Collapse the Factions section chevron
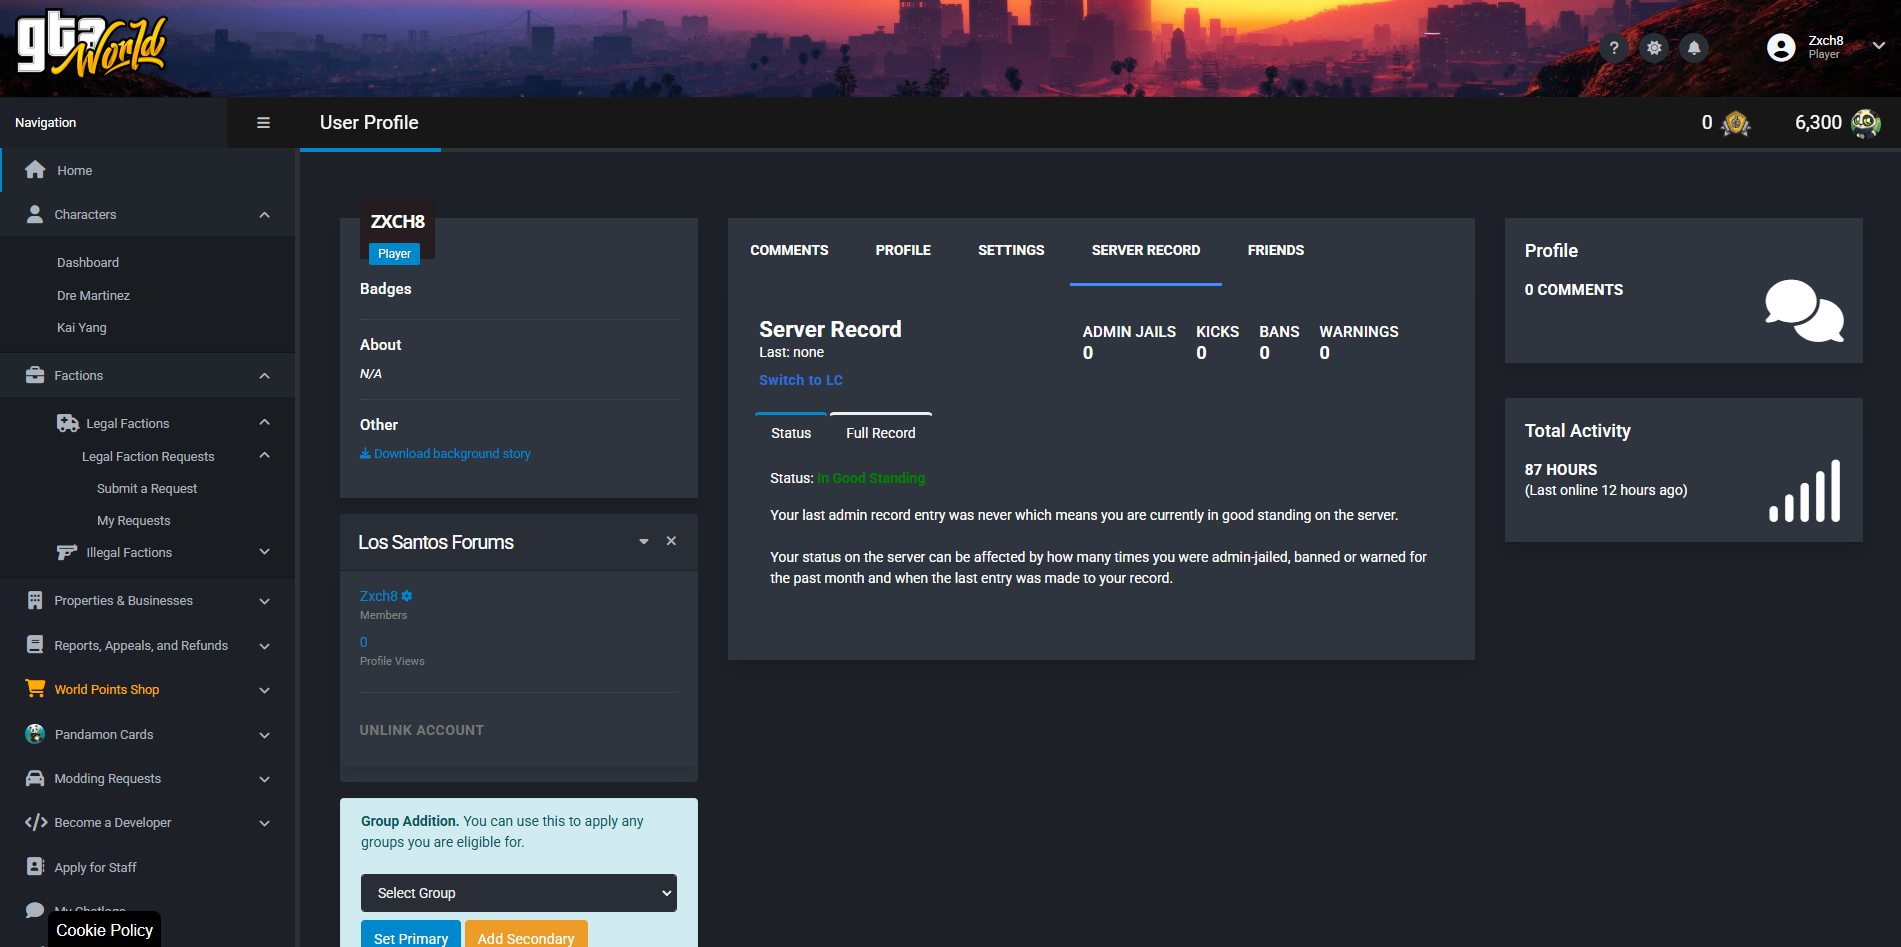The height and width of the screenshot is (947, 1901). pyautogui.click(x=264, y=376)
